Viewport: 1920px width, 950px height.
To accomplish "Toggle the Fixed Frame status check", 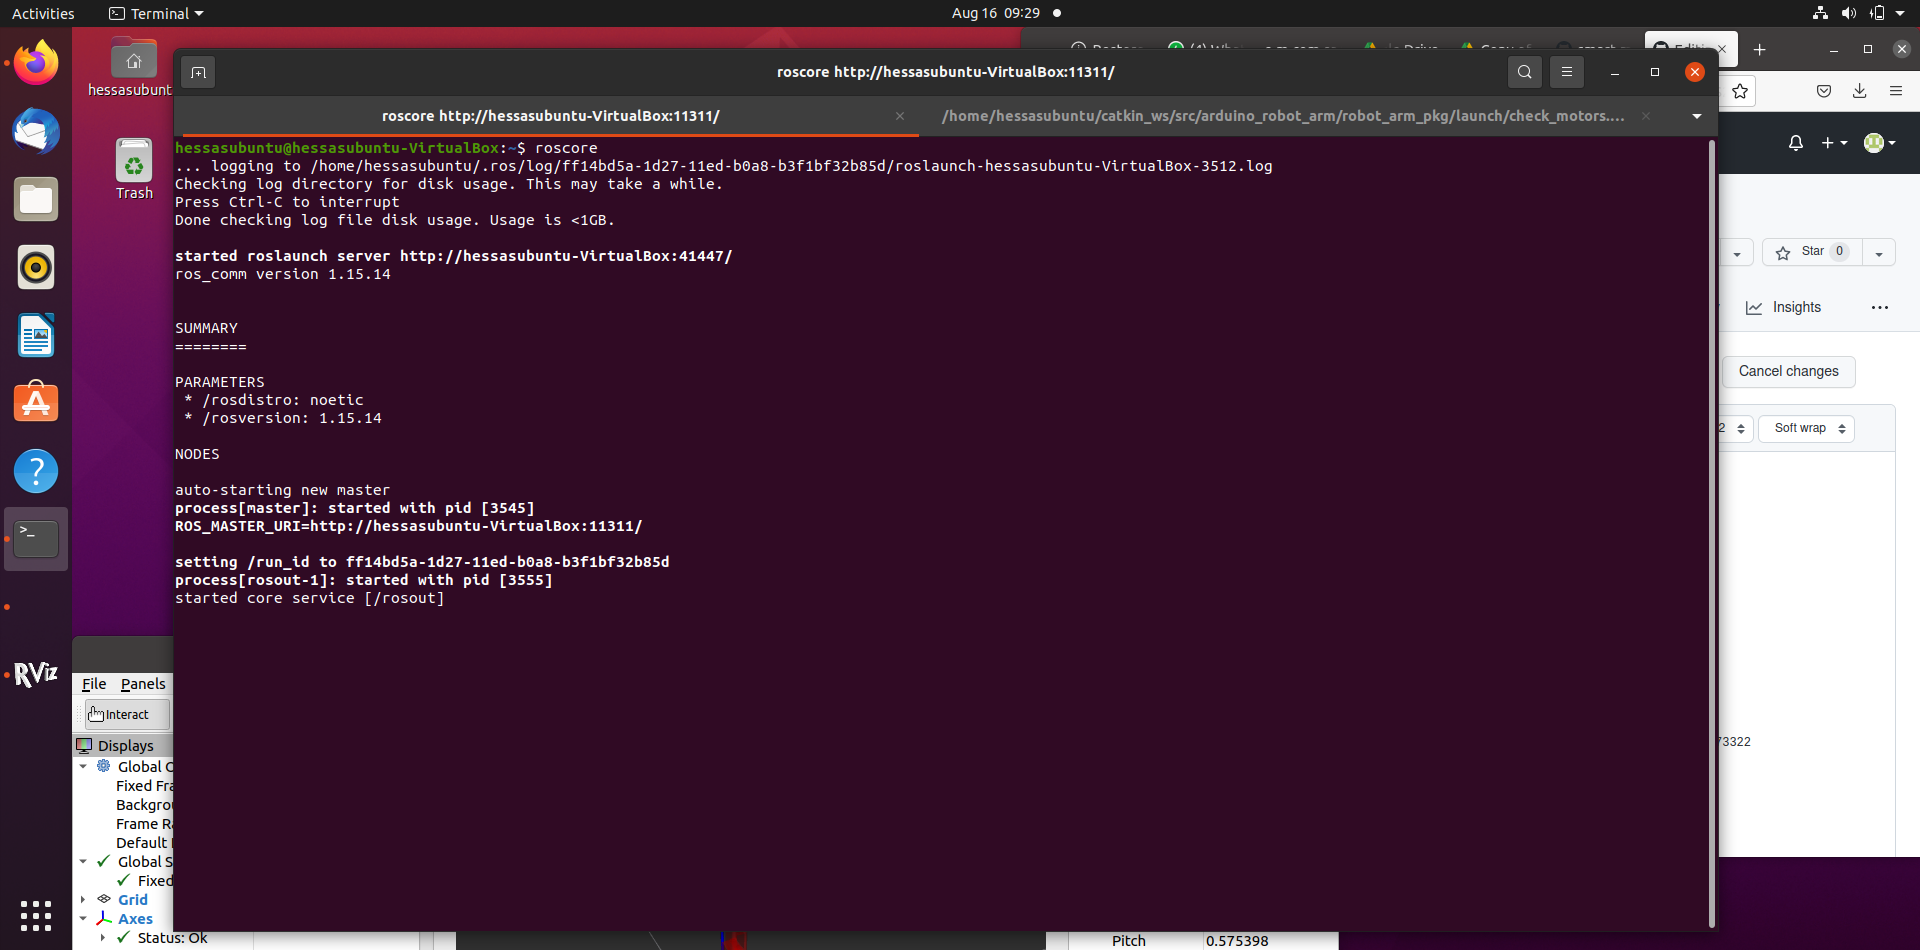I will tap(124, 880).
